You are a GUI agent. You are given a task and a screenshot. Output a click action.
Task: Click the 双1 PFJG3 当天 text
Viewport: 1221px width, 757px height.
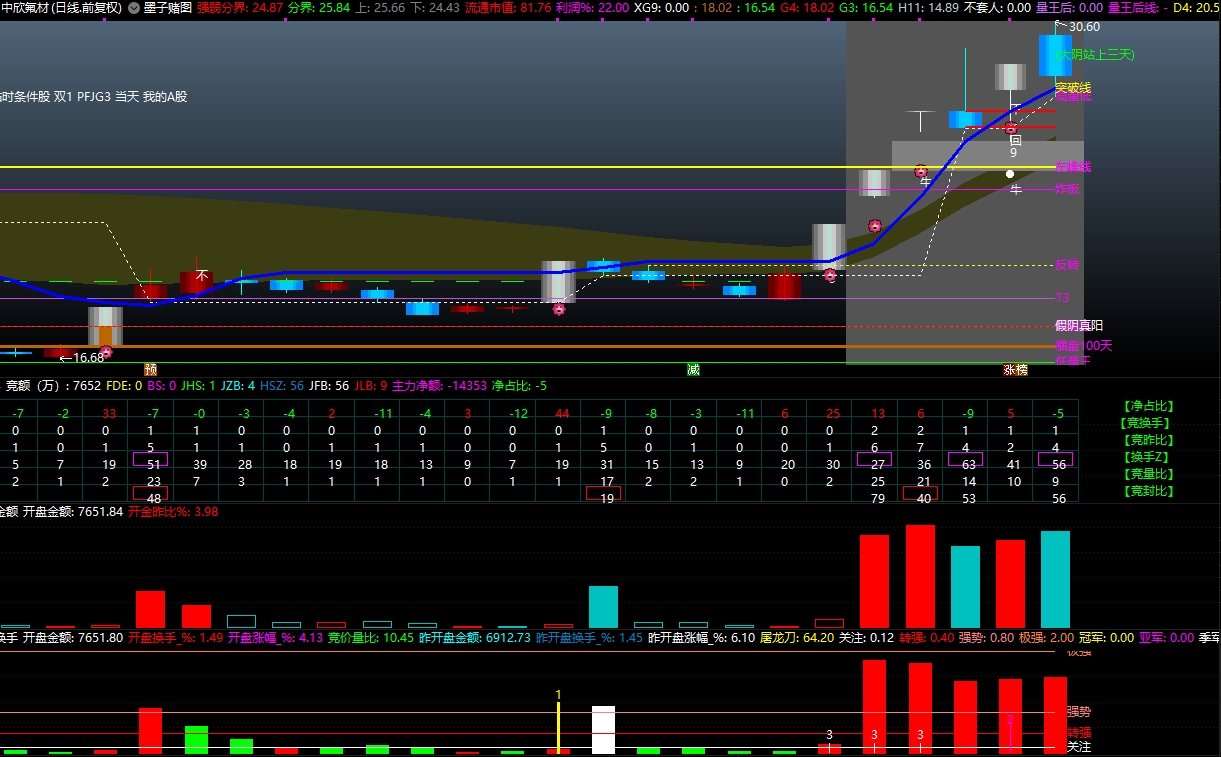96,97
